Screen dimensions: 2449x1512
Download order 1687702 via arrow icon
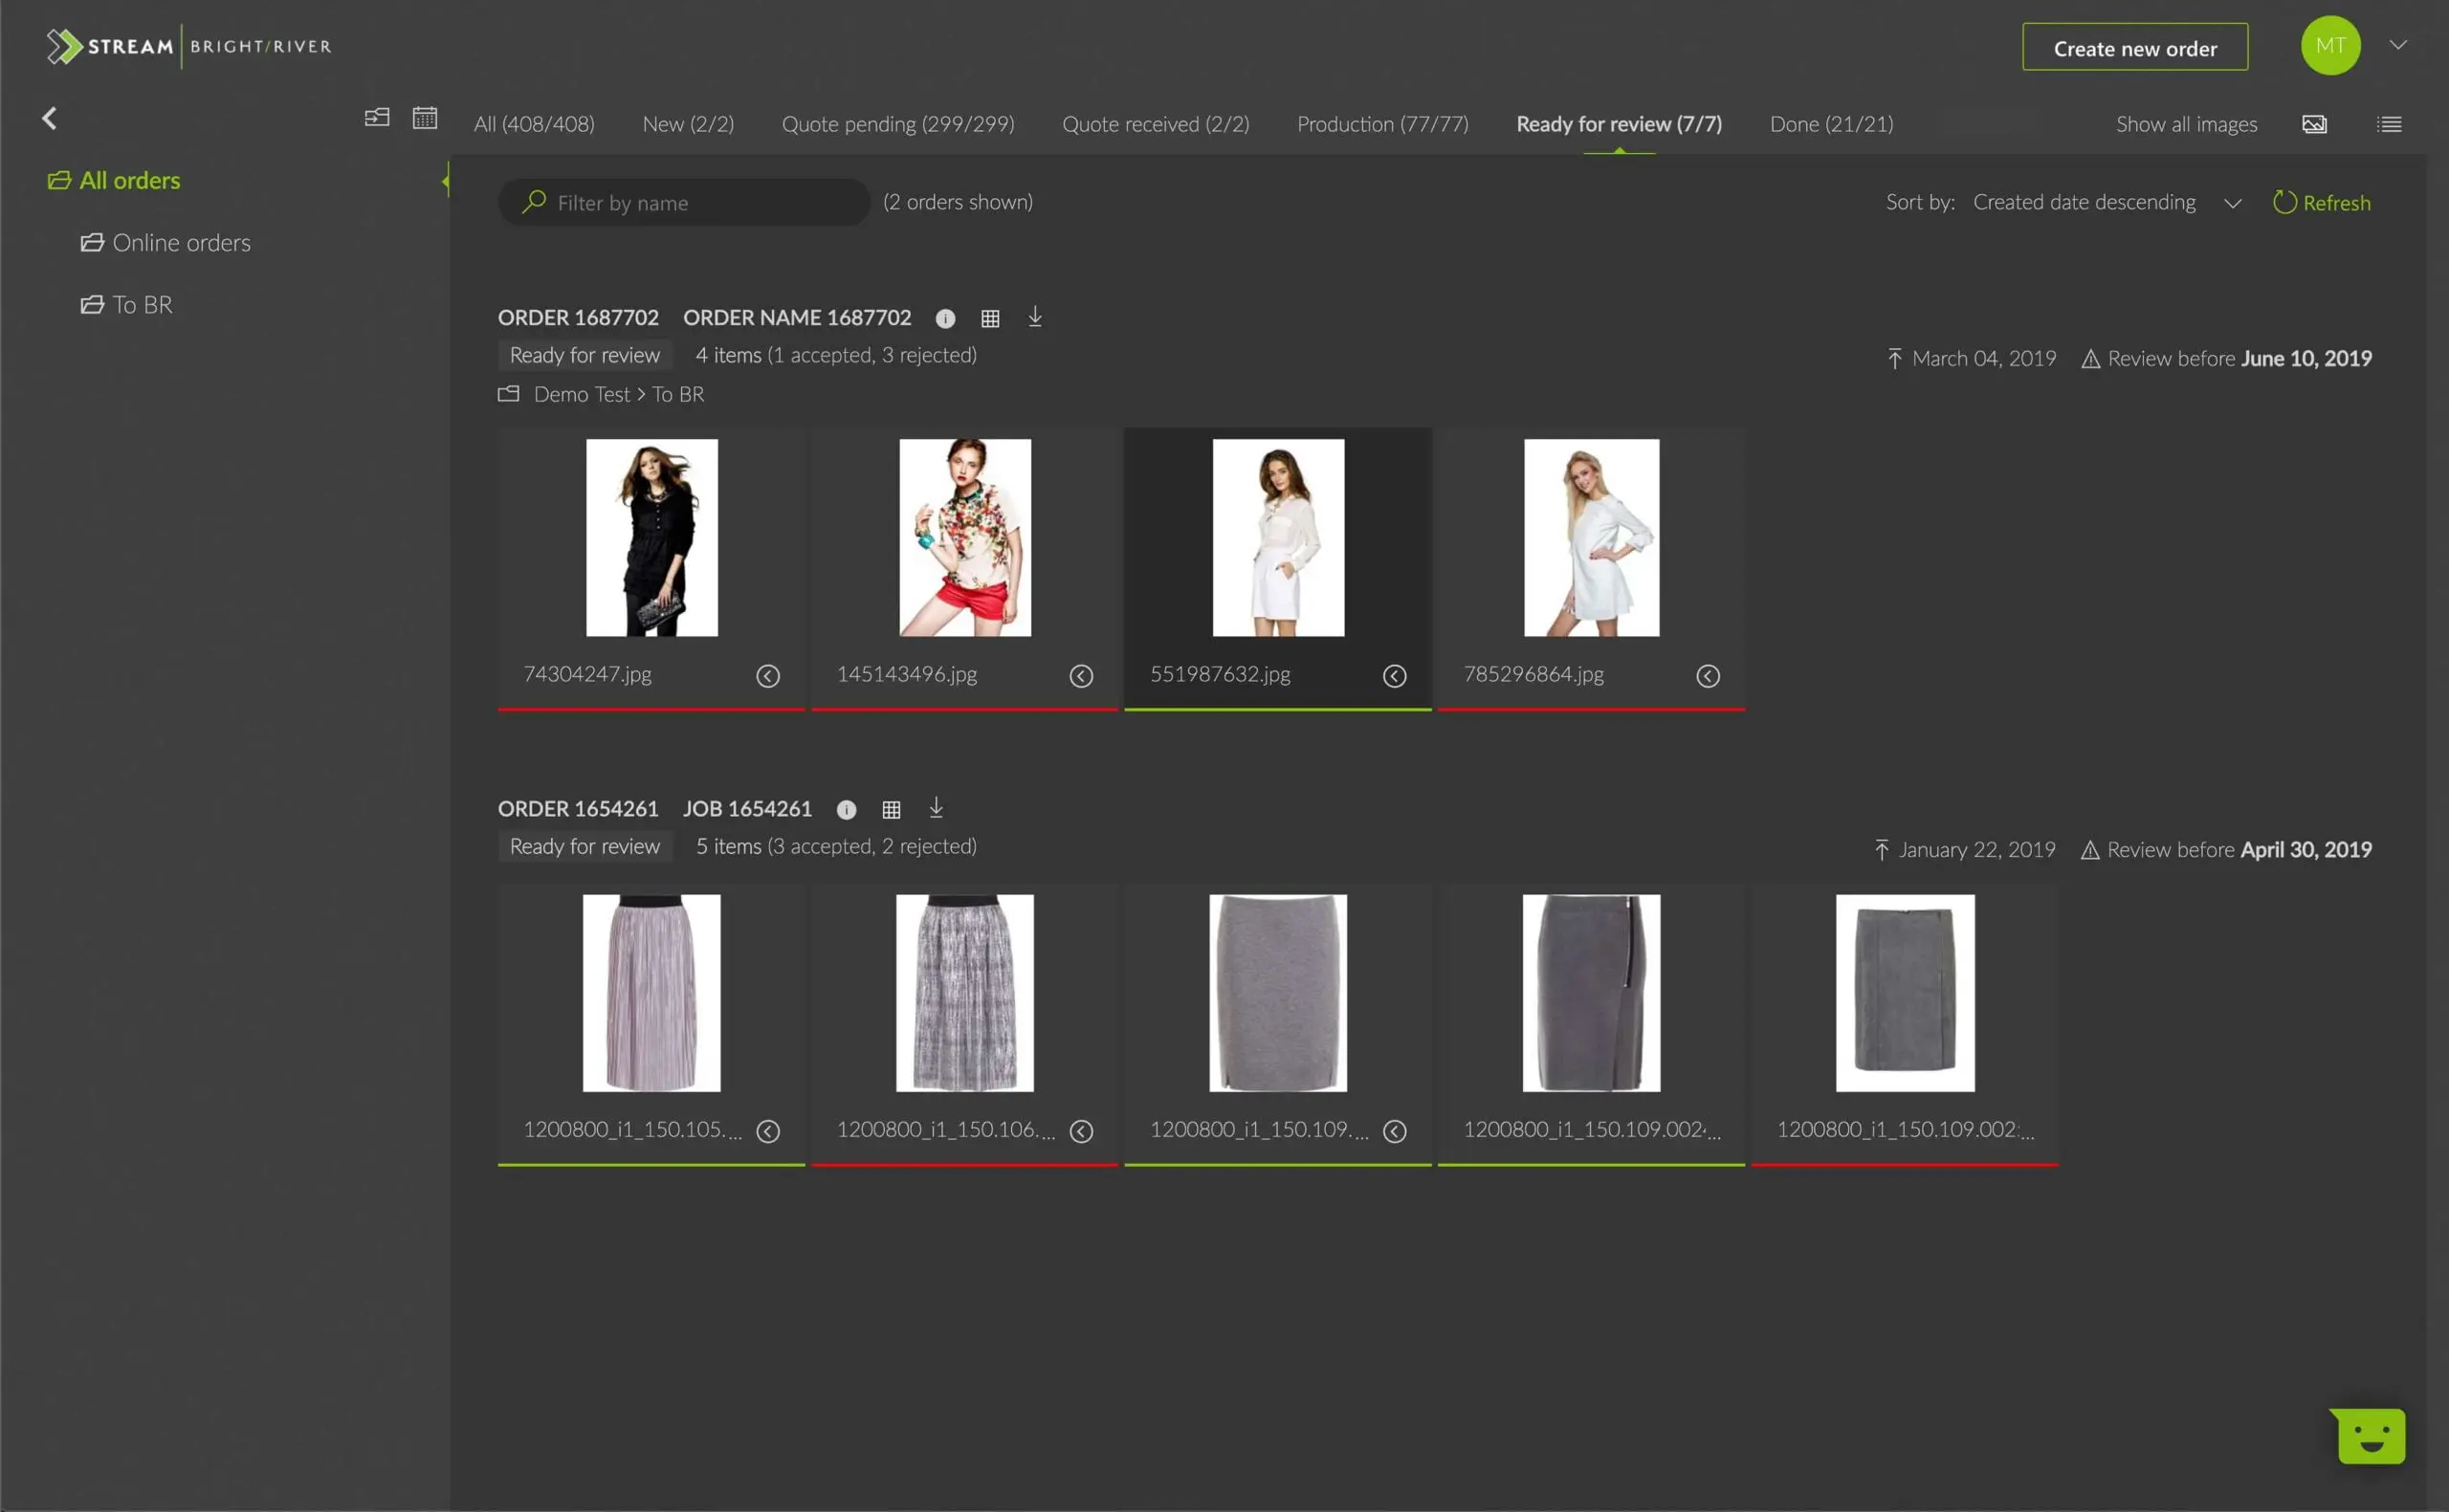(1035, 317)
